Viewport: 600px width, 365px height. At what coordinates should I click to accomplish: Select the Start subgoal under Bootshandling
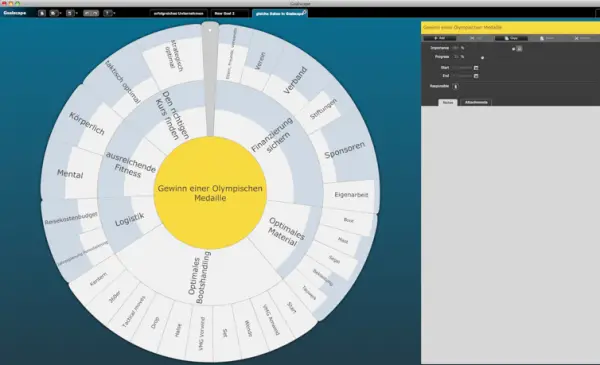[x=292, y=307]
